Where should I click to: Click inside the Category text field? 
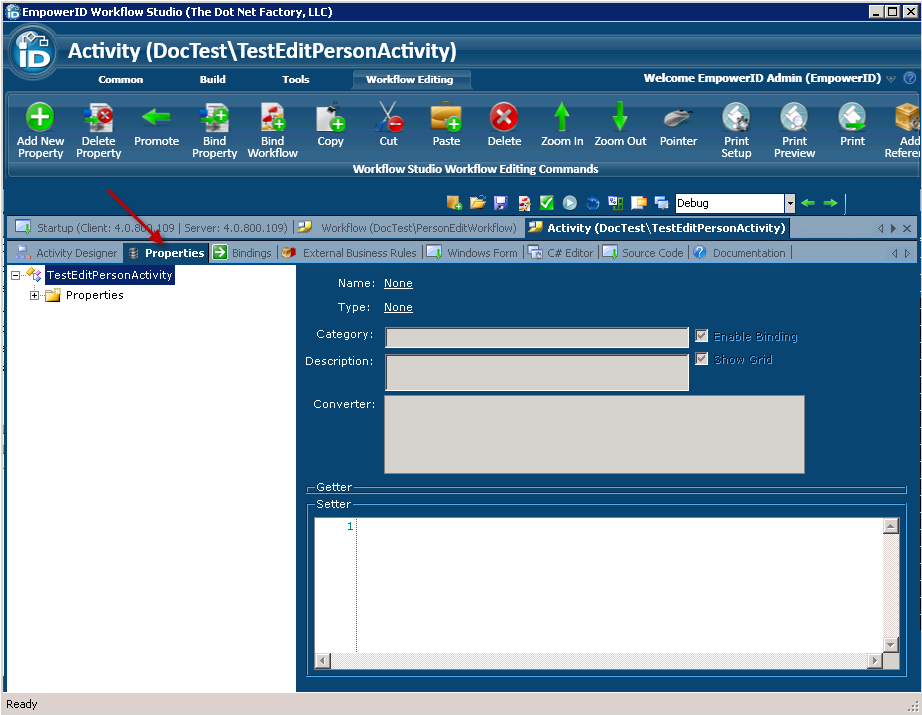pyautogui.click(x=536, y=337)
